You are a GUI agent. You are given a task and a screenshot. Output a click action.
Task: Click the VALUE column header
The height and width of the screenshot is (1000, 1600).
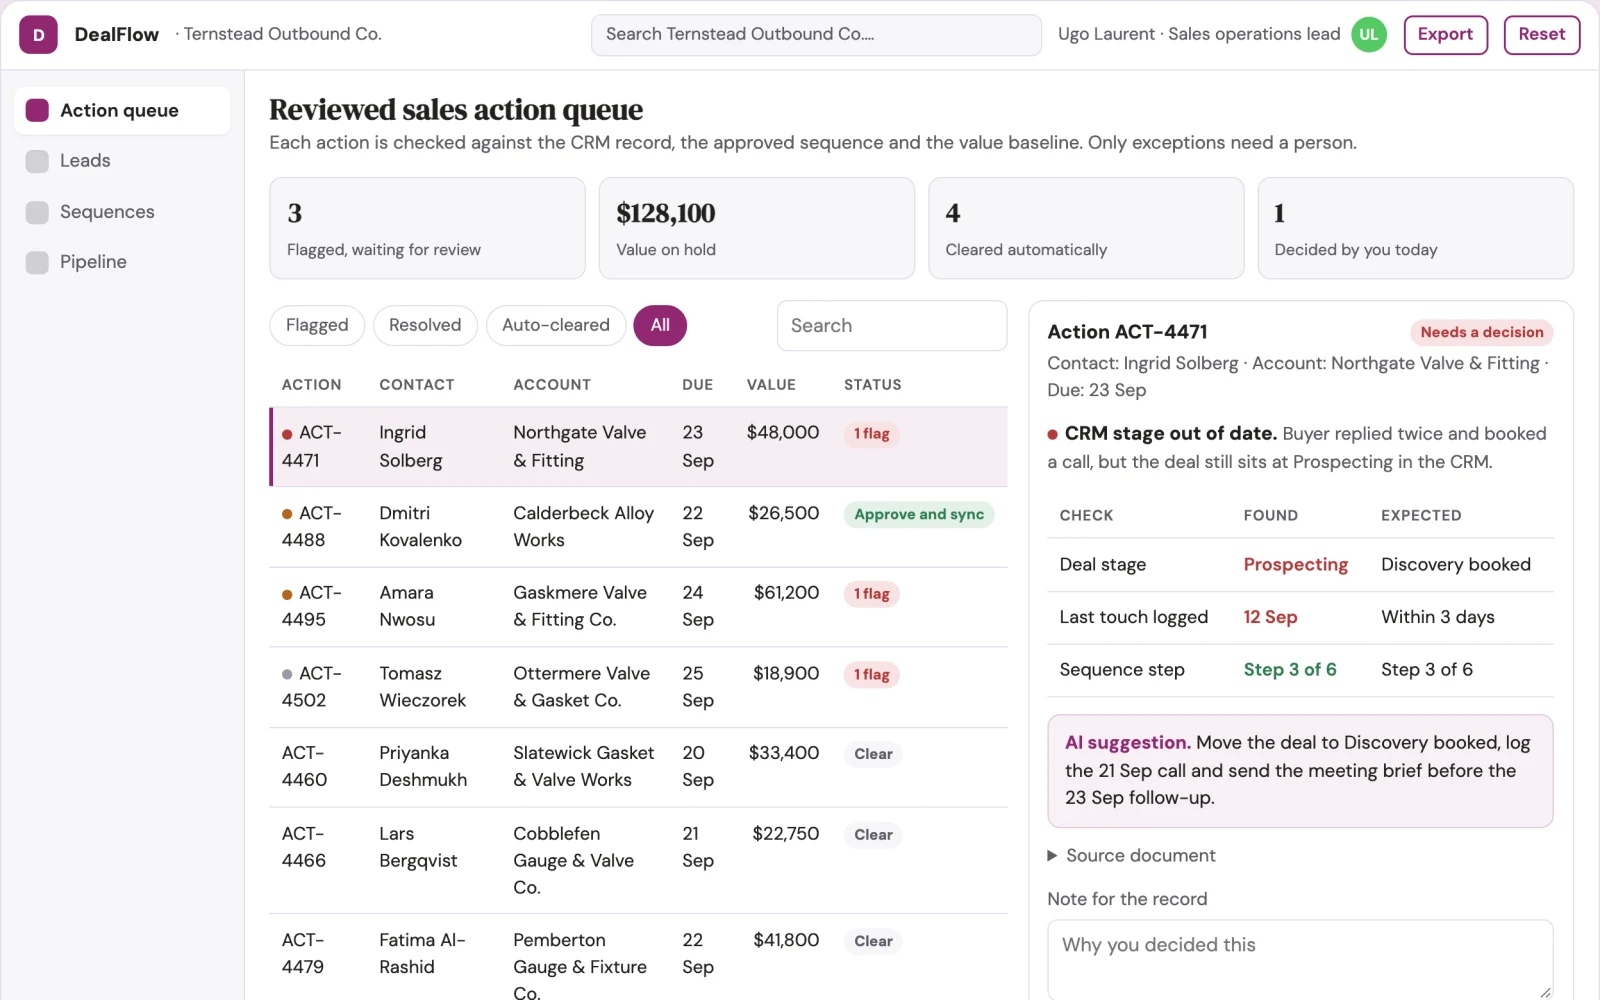point(771,385)
